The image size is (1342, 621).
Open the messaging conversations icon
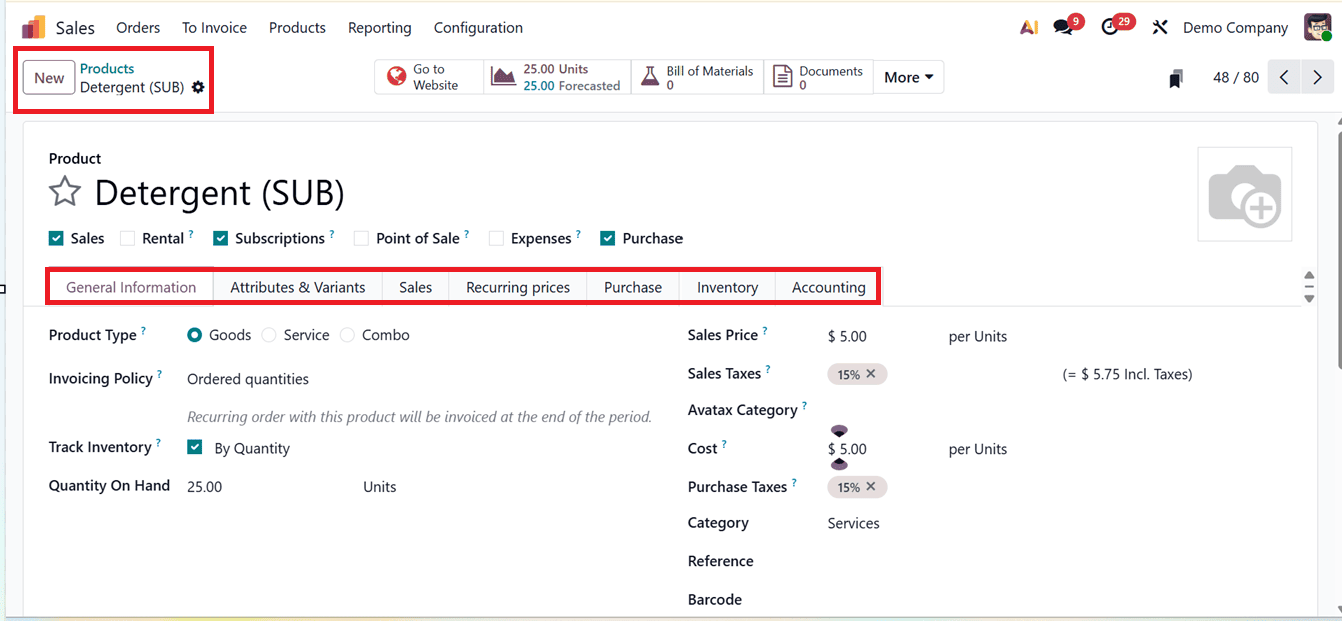pyautogui.click(x=1060, y=27)
